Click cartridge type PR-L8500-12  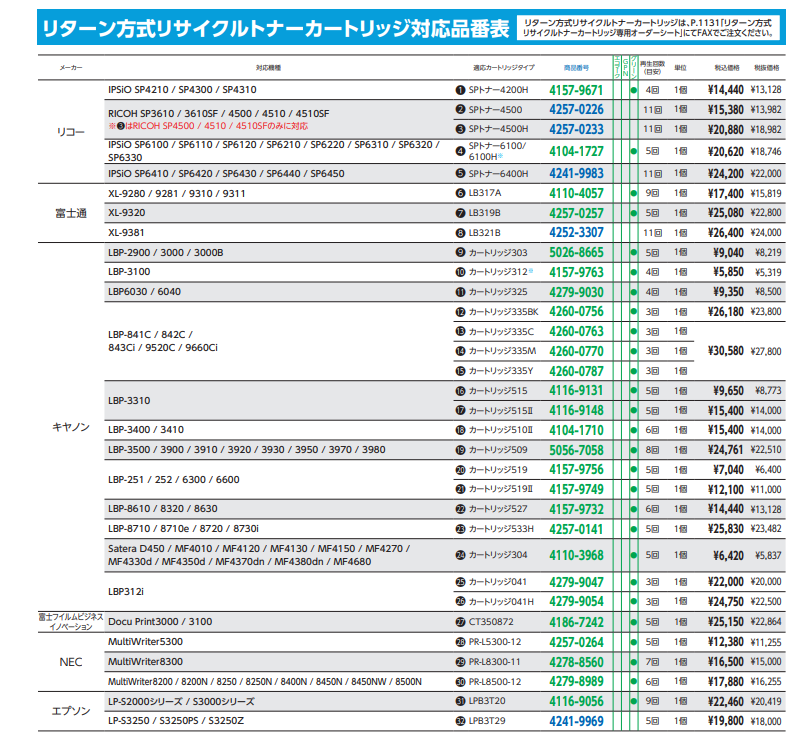click(x=495, y=682)
